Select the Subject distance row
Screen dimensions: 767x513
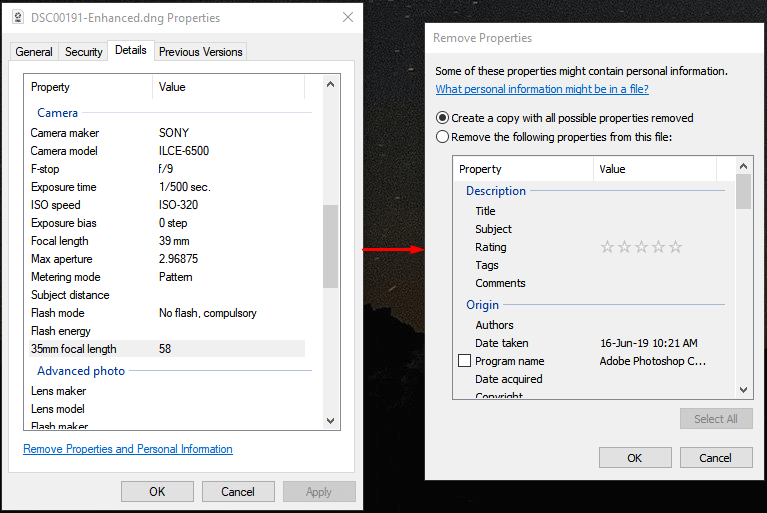coord(167,295)
